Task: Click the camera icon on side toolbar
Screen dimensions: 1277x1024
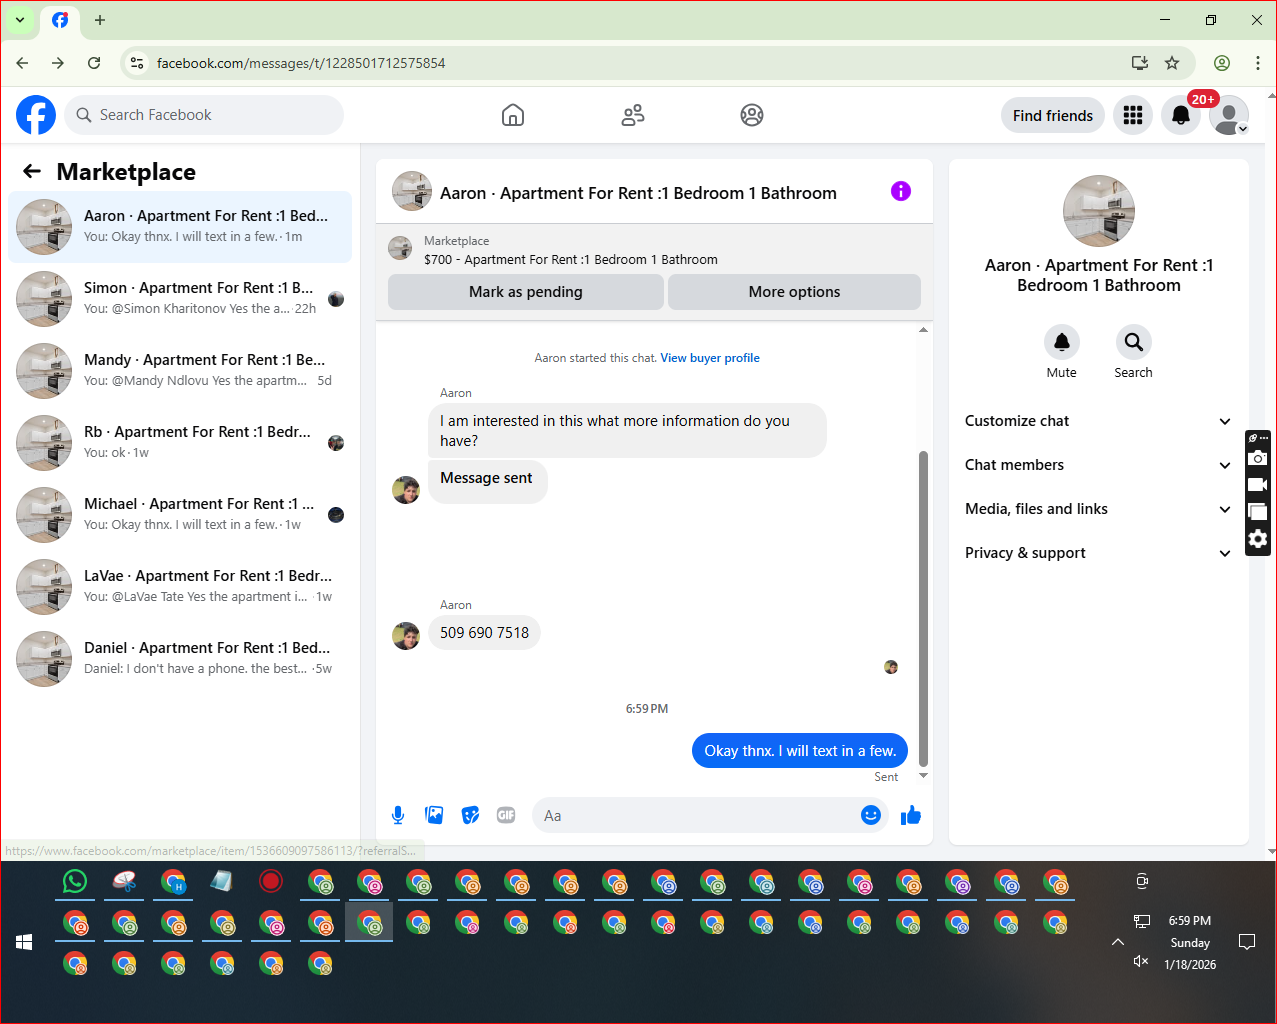Action: (1258, 458)
